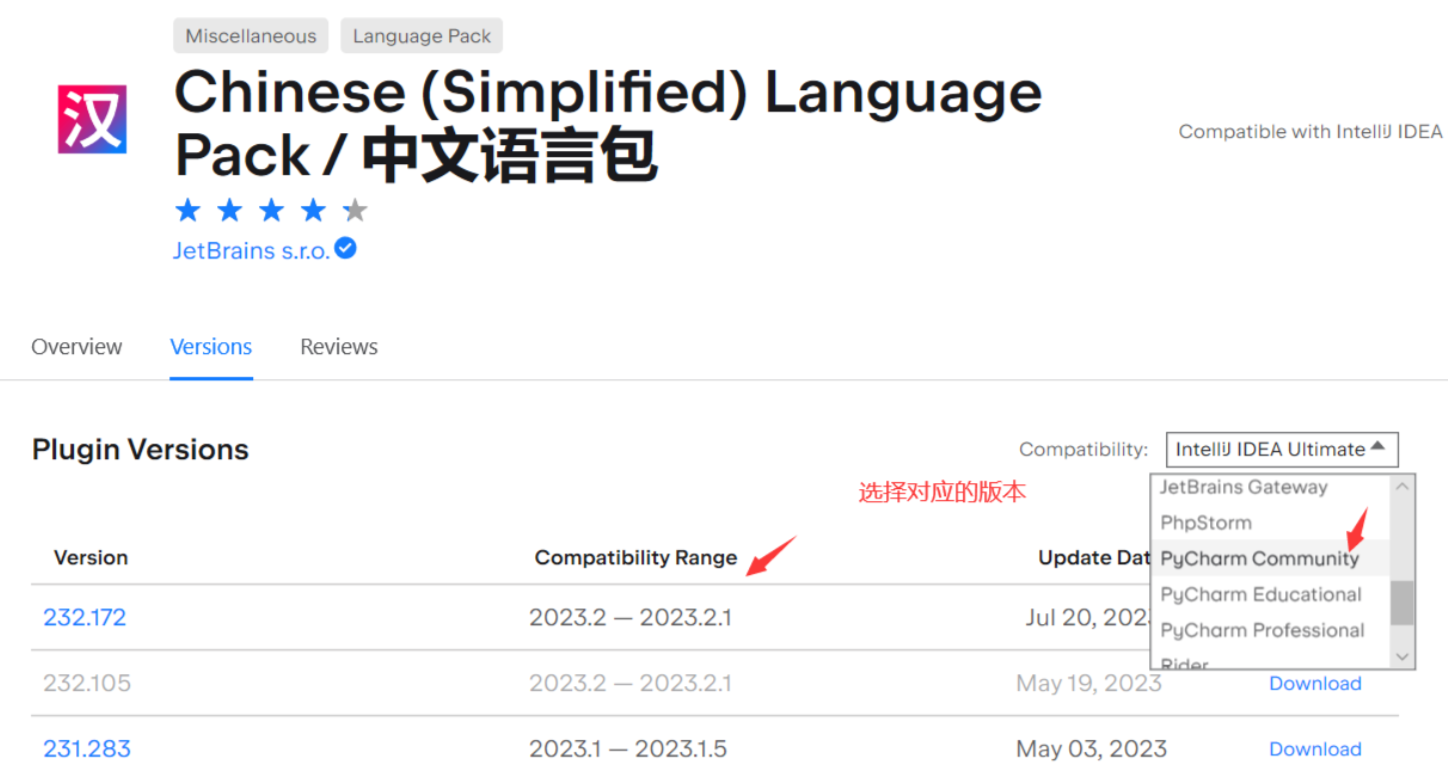Click the dropdown list scrollbar thumb

coord(1402,603)
